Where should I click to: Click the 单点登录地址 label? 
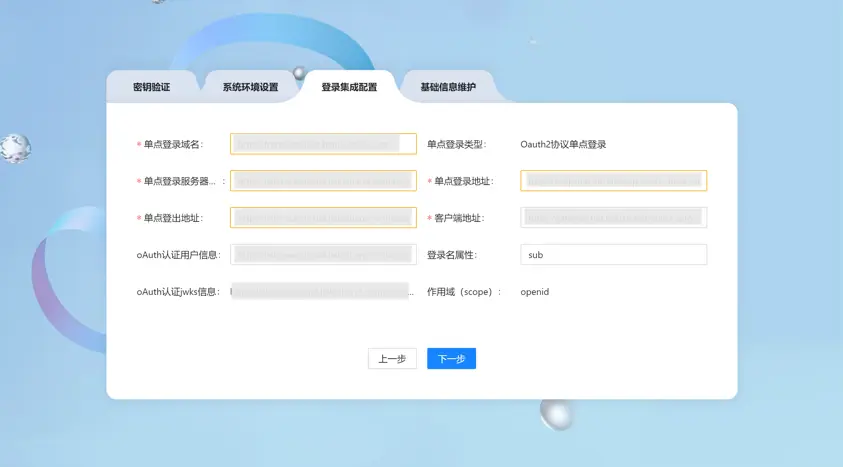[x=463, y=181]
